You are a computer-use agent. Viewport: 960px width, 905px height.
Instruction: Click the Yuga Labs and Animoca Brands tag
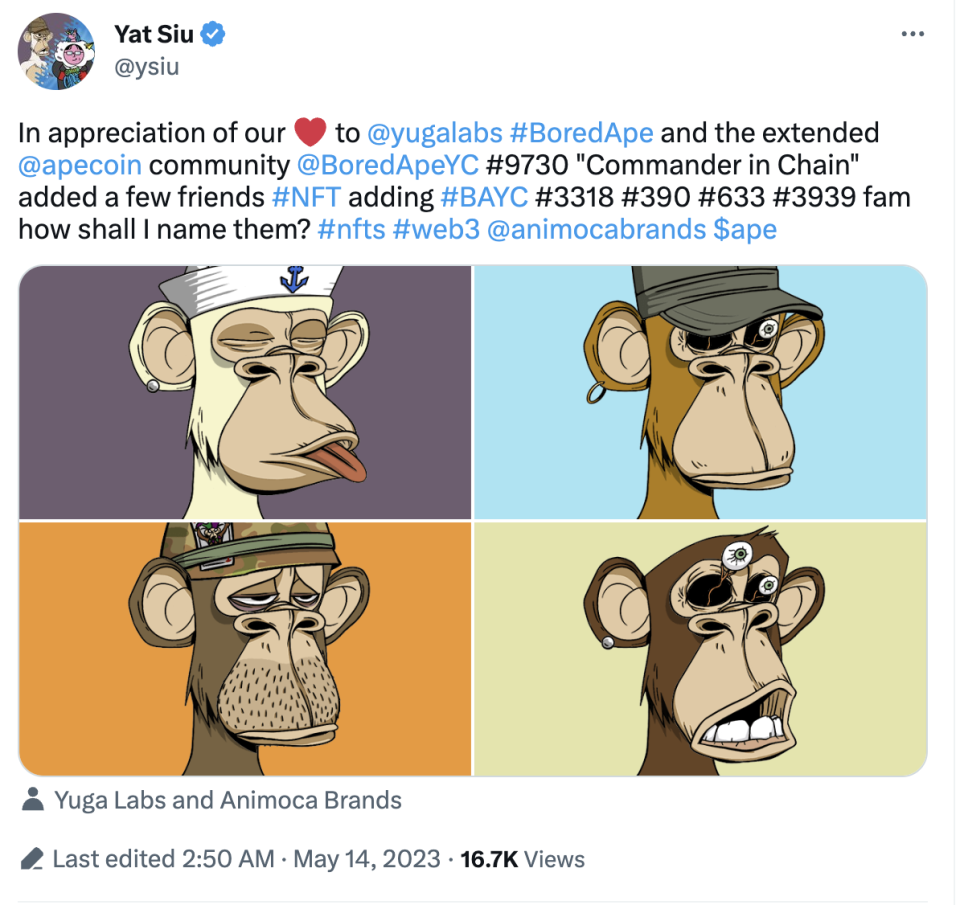pyautogui.click(x=228, y=800)
